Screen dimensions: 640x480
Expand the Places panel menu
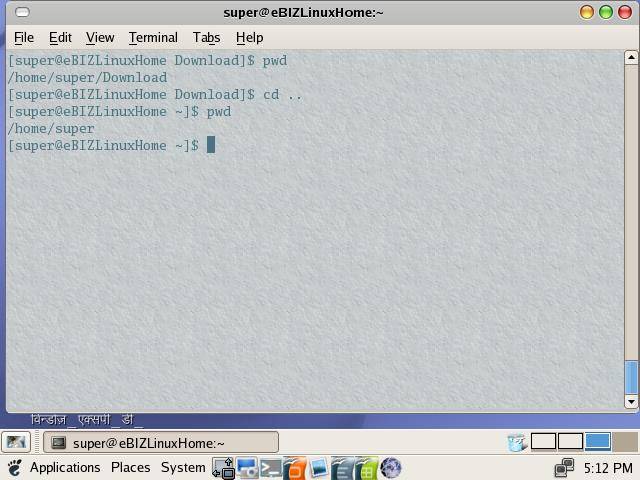pos(130,468)
